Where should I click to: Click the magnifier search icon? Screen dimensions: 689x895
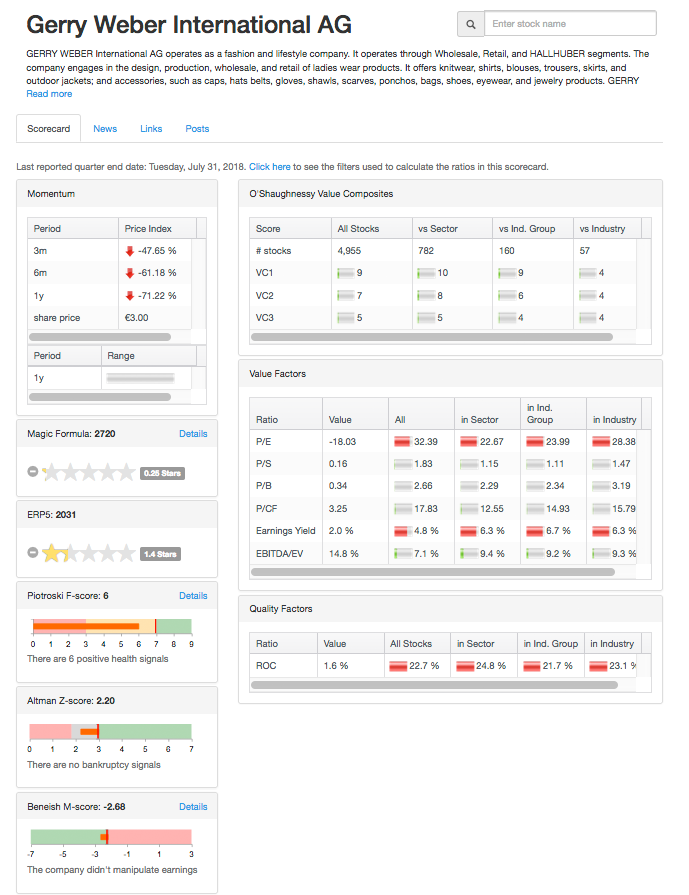click(470, 24)
